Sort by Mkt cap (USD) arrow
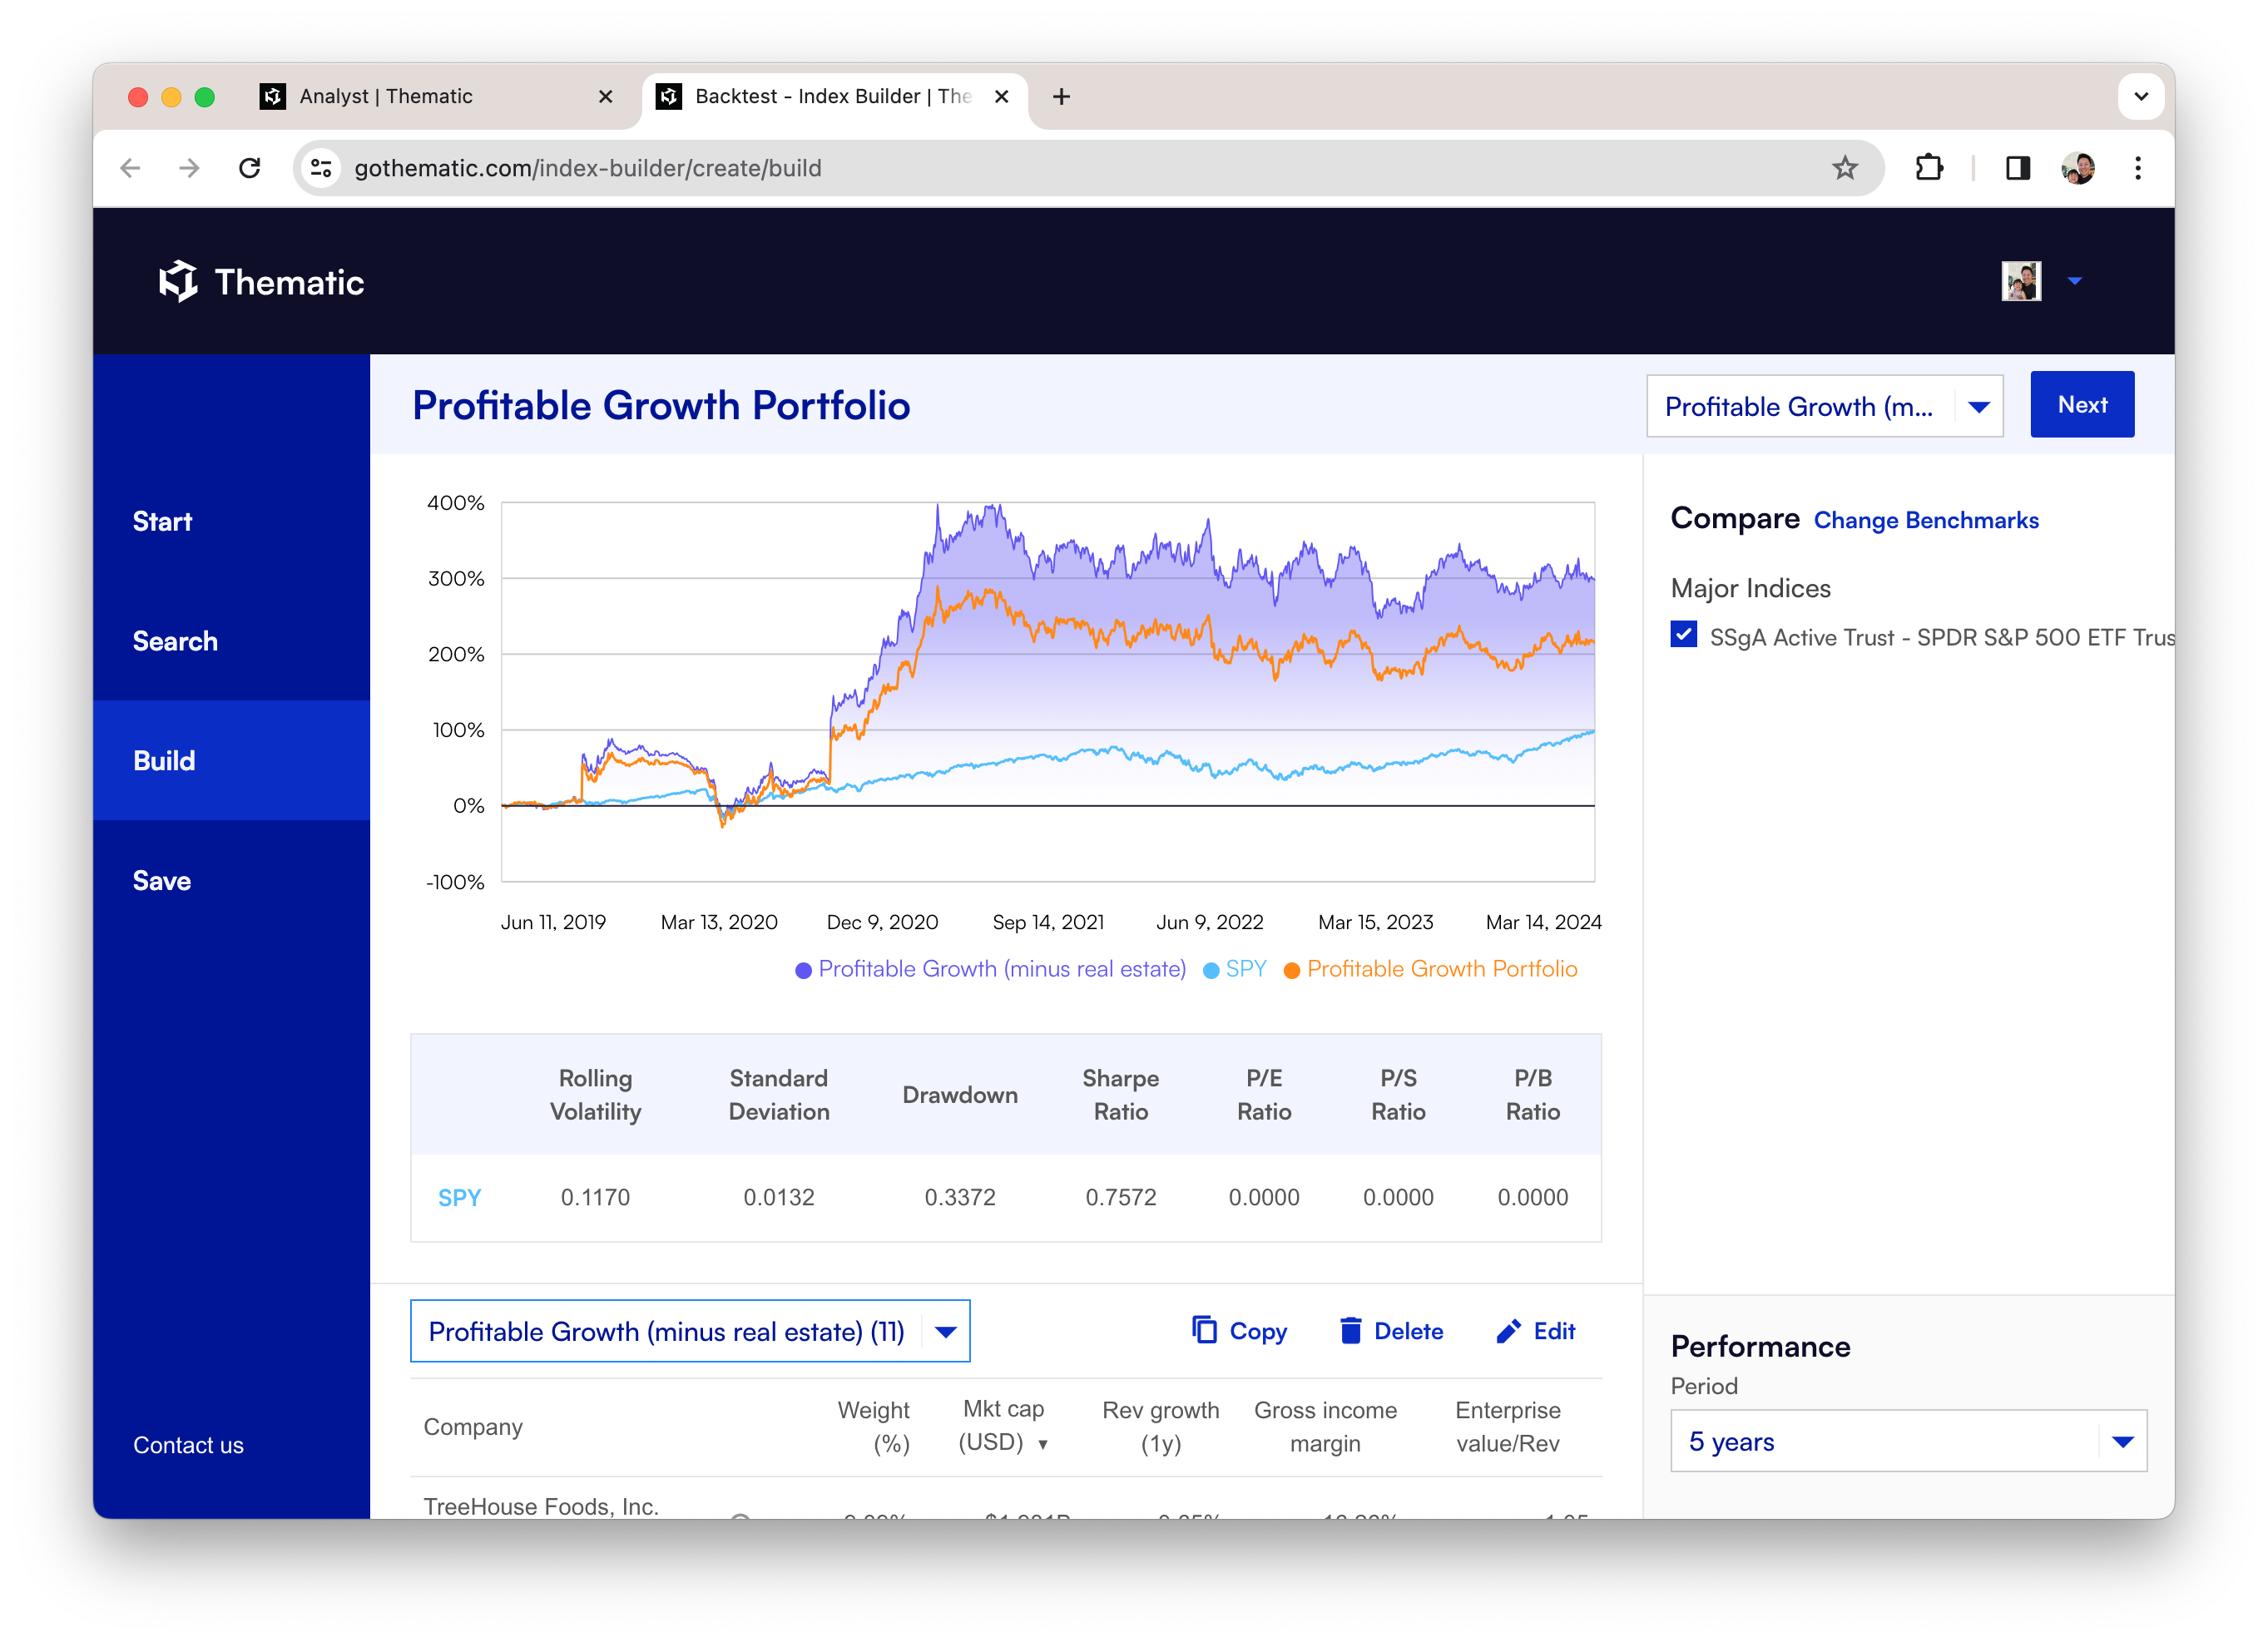 (1043, 1444)
